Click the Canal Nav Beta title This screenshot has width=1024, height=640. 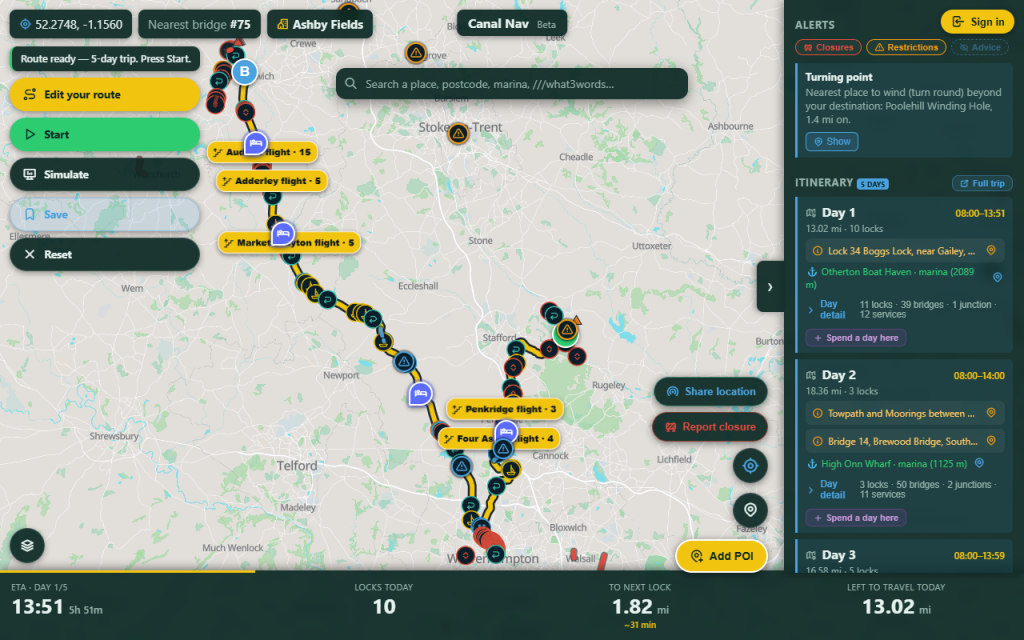[511, 24]
